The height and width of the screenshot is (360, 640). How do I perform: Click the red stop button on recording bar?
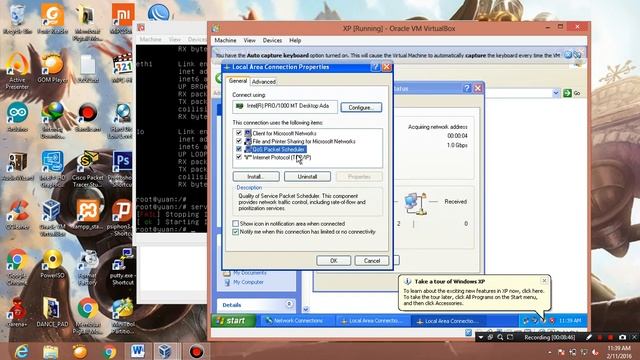(x=610, y=338)
